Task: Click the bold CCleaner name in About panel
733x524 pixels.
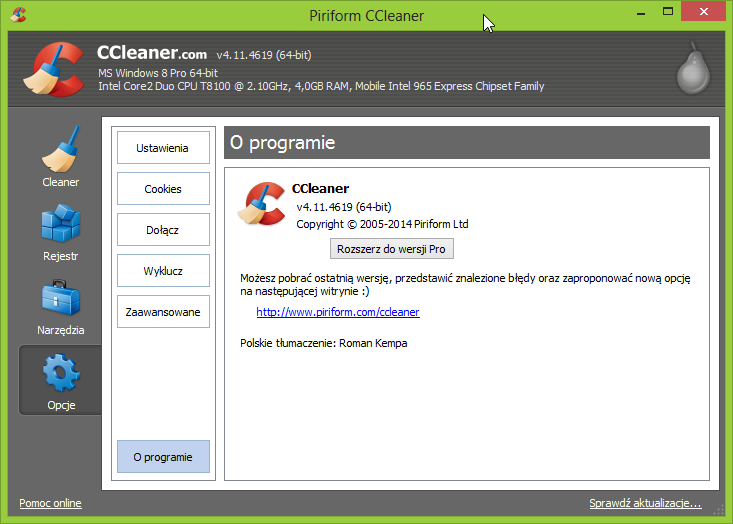Action: pos(320,188)
